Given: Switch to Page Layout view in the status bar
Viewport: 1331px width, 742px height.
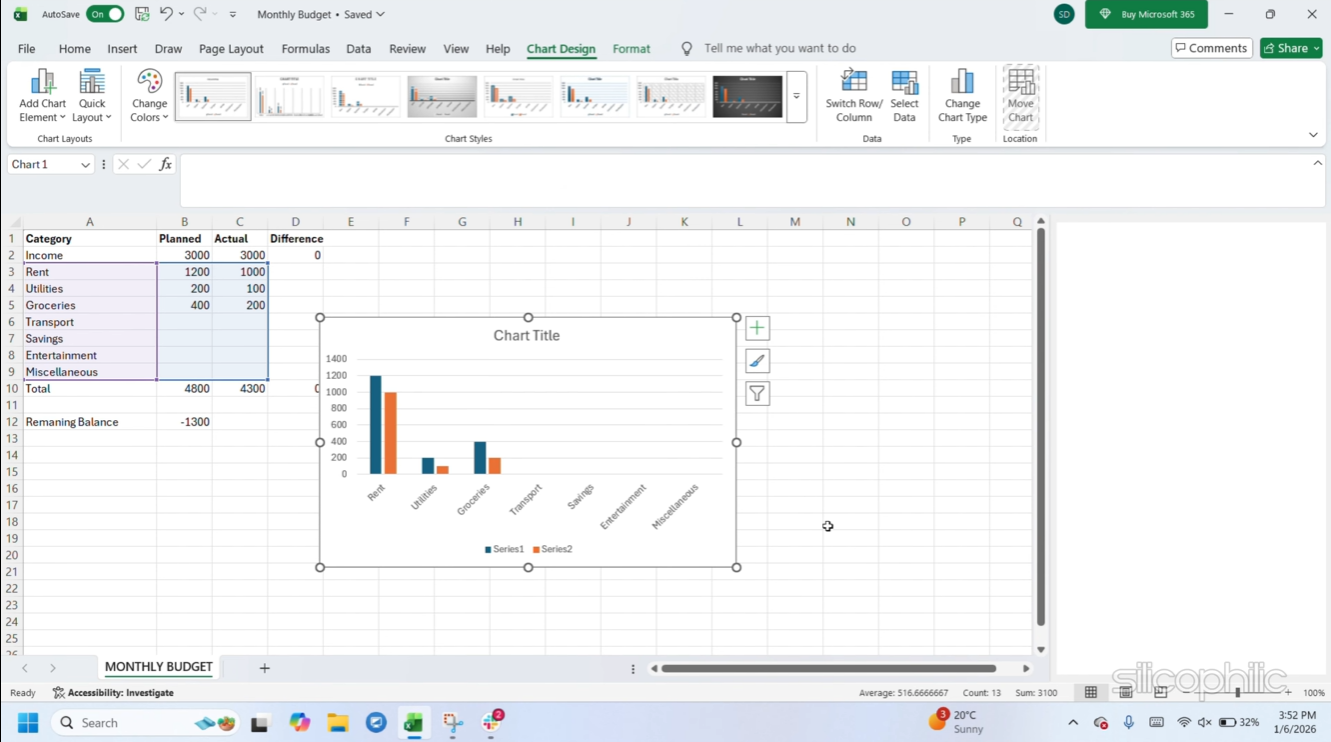Looking at the screenshot, I should point(1125,692).
